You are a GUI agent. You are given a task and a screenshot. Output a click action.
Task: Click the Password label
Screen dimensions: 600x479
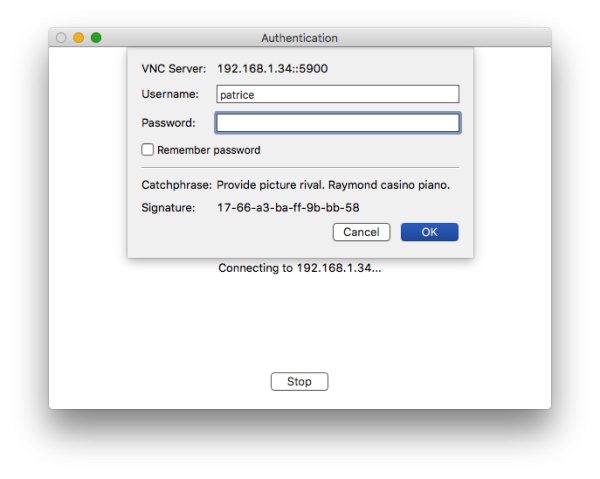pyautogui.click(x=168, y=123)
